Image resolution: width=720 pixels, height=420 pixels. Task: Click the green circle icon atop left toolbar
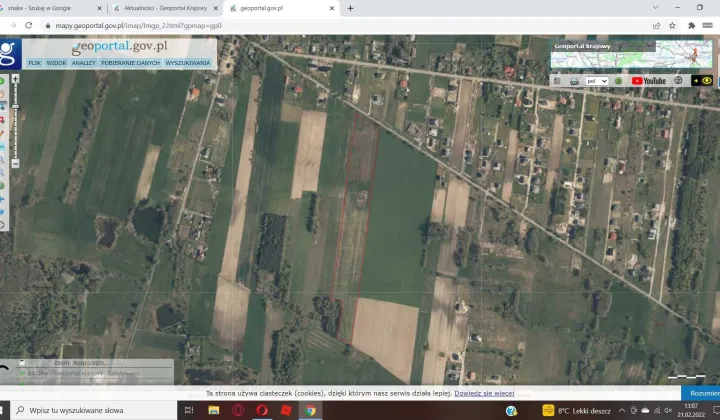coord(2,81)
